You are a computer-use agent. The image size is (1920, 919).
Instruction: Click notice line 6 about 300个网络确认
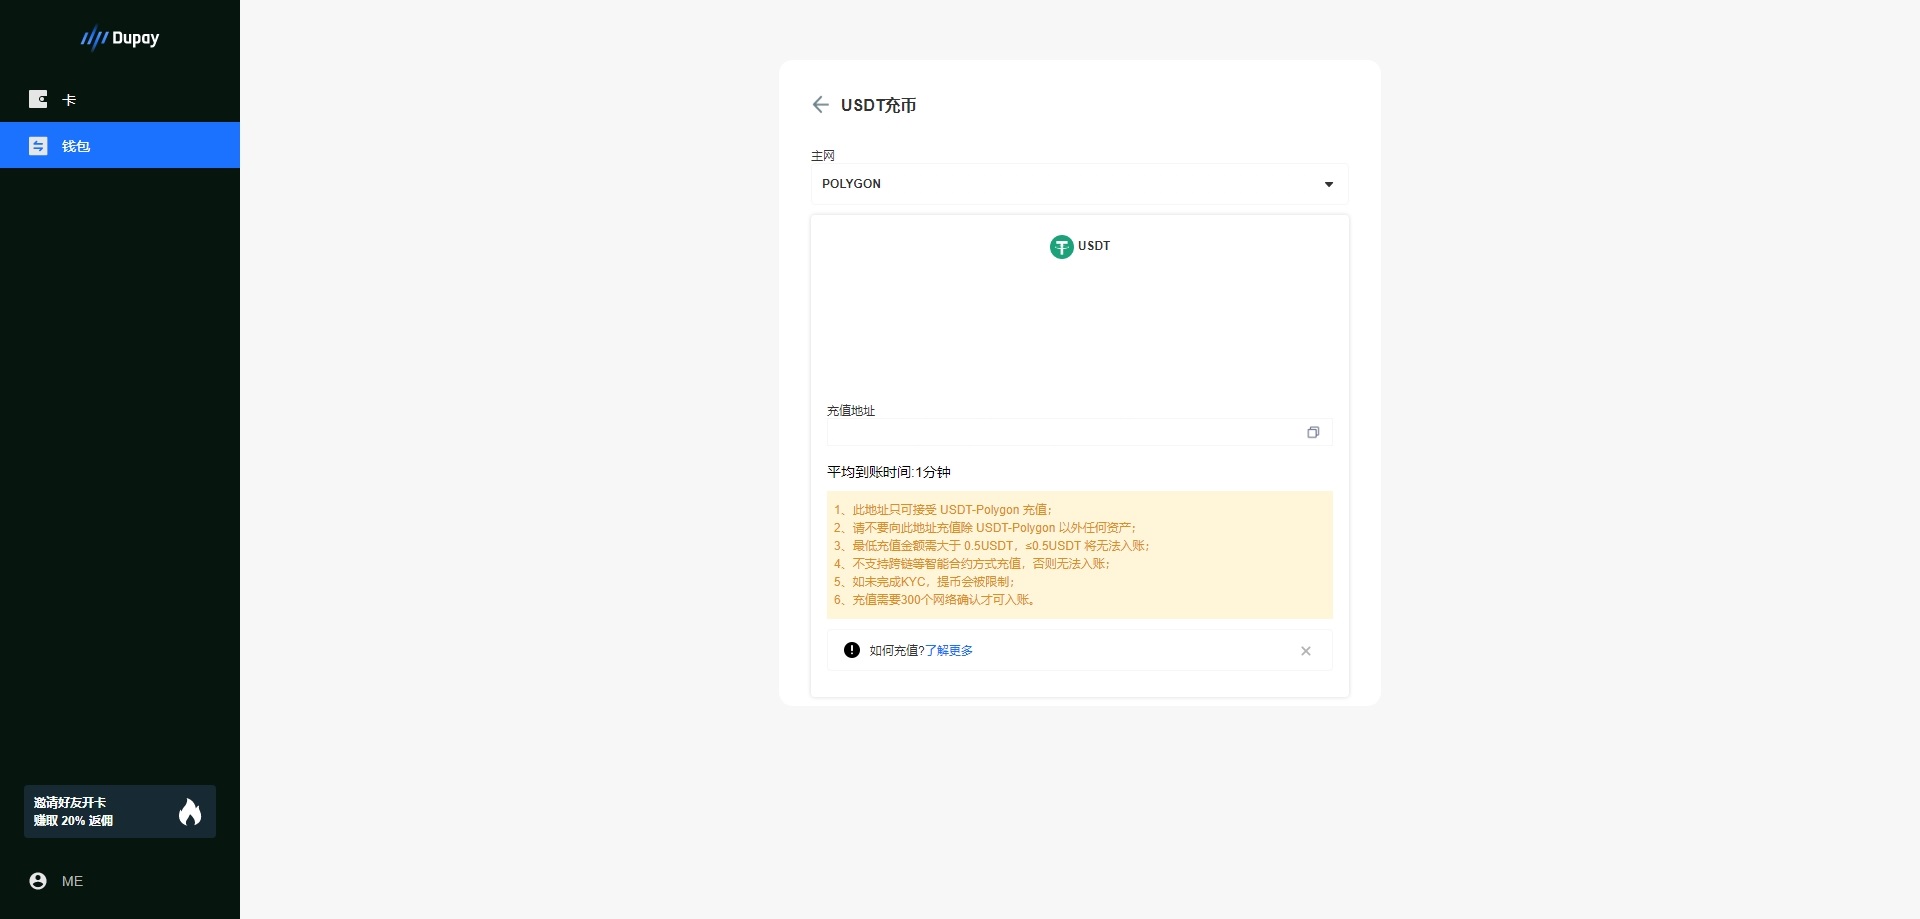click(936, 600)
